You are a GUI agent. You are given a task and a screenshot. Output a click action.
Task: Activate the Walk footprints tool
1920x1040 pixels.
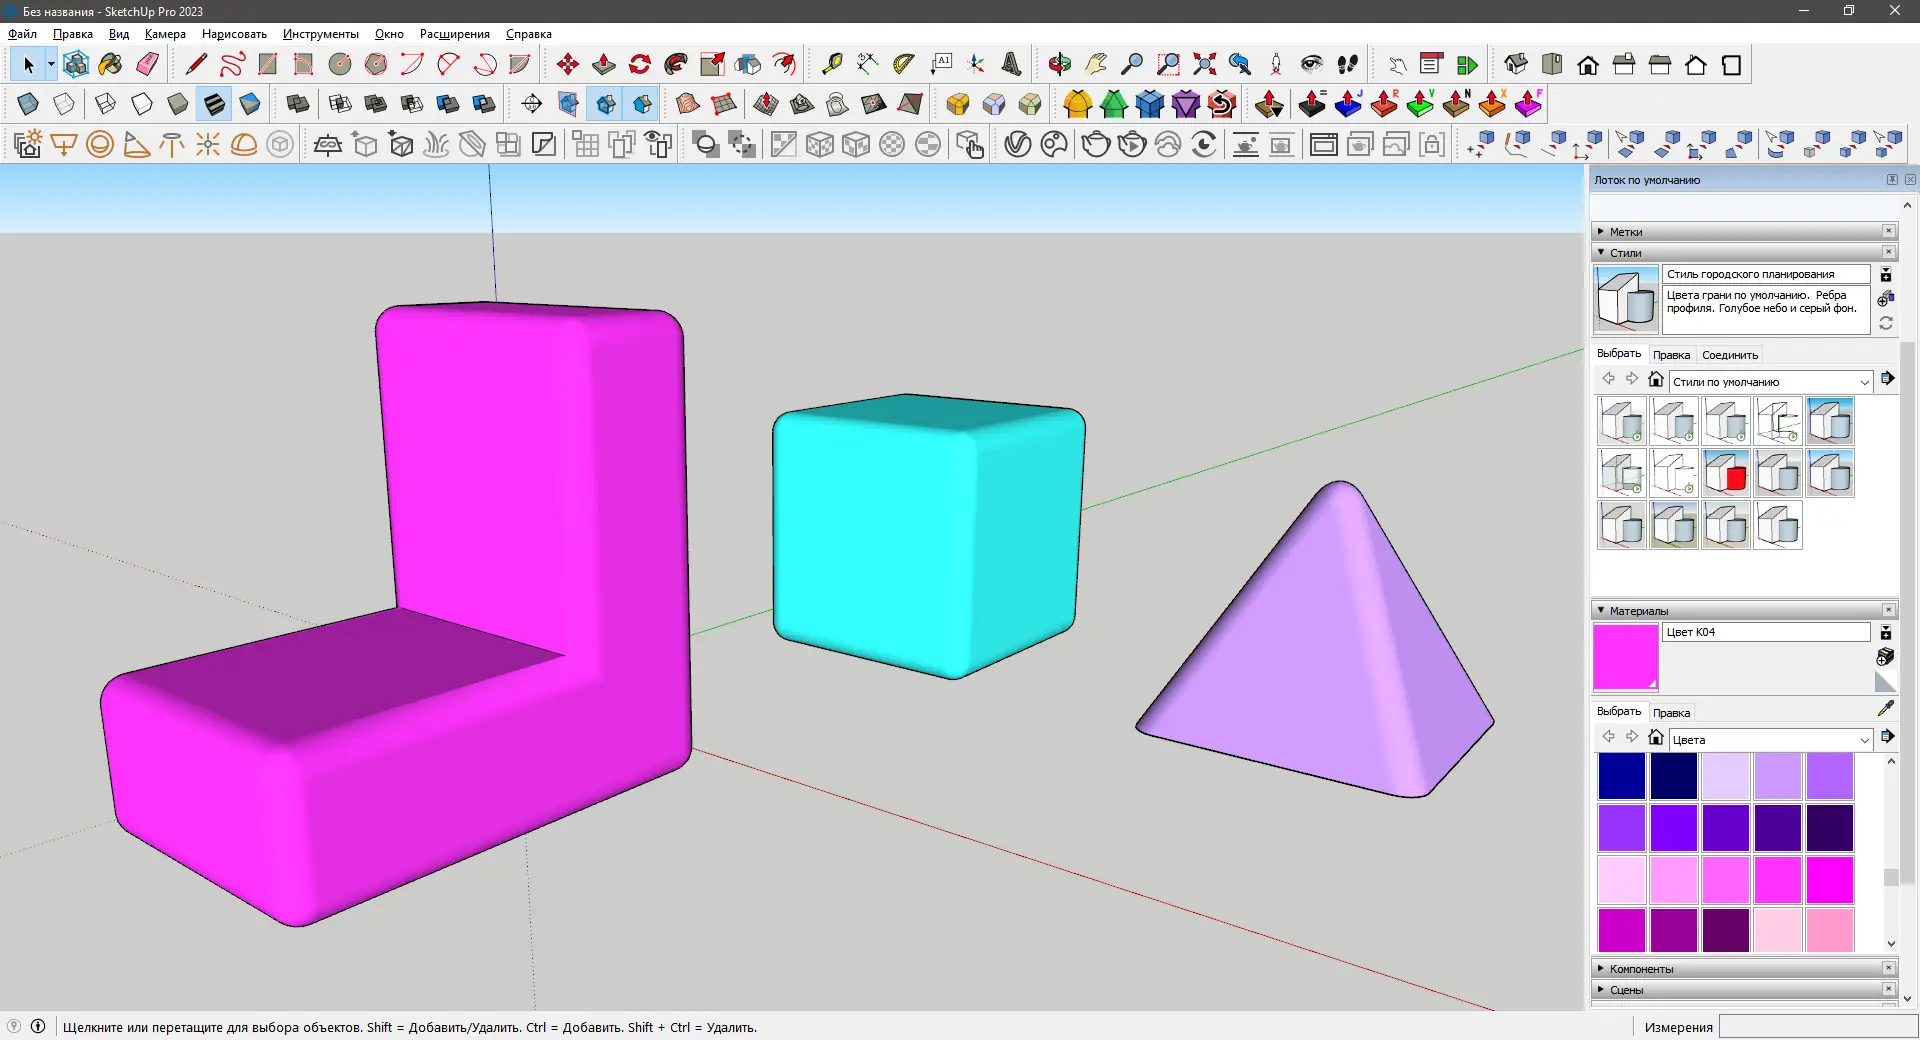(1348, 65)
